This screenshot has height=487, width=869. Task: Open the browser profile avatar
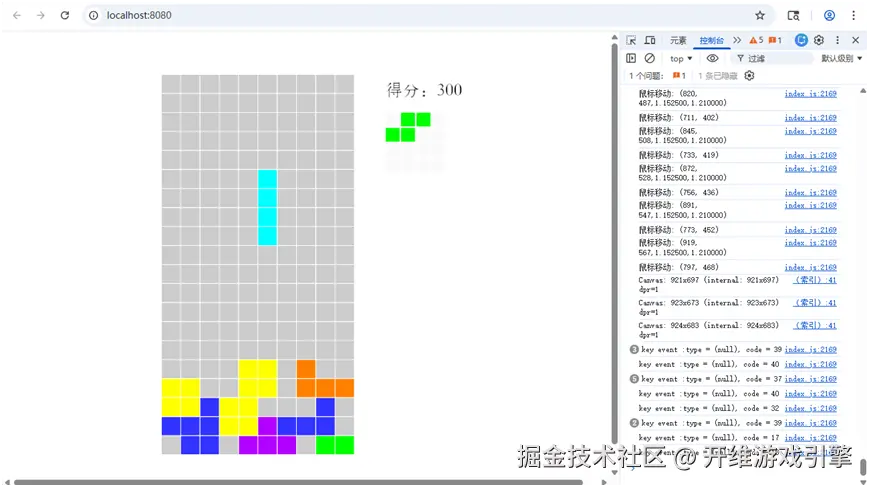[x=829, y=16]
